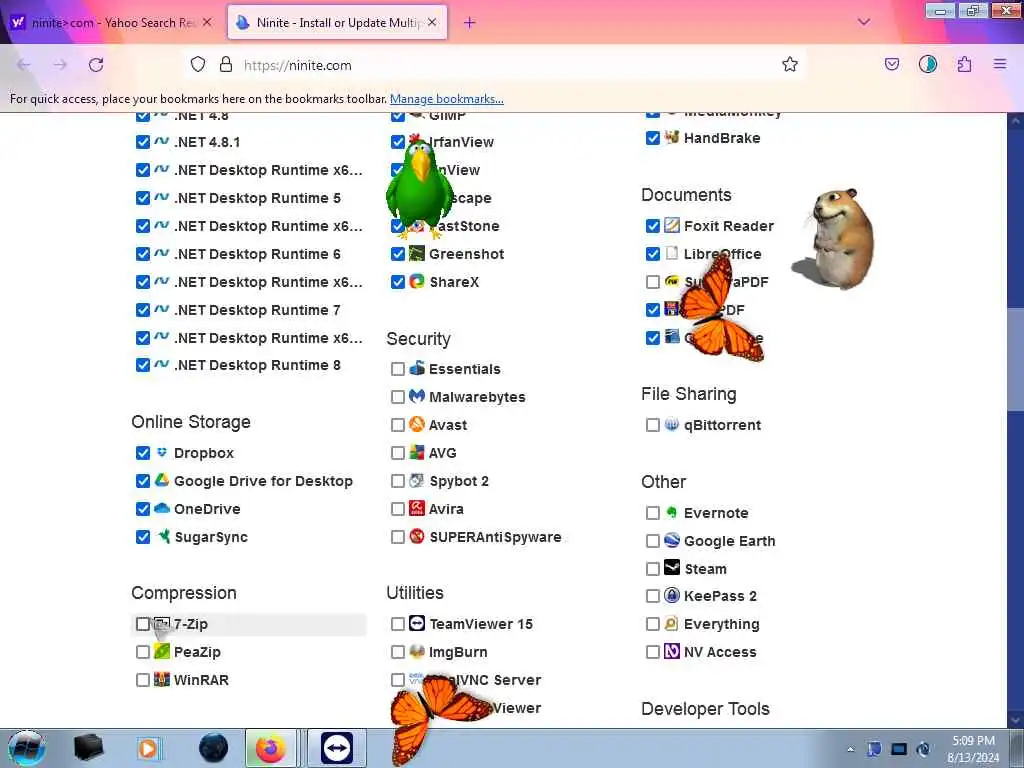This screenshot has height=768, width=1024.
Task: Click the AVG icon
Action: (417, 452)
